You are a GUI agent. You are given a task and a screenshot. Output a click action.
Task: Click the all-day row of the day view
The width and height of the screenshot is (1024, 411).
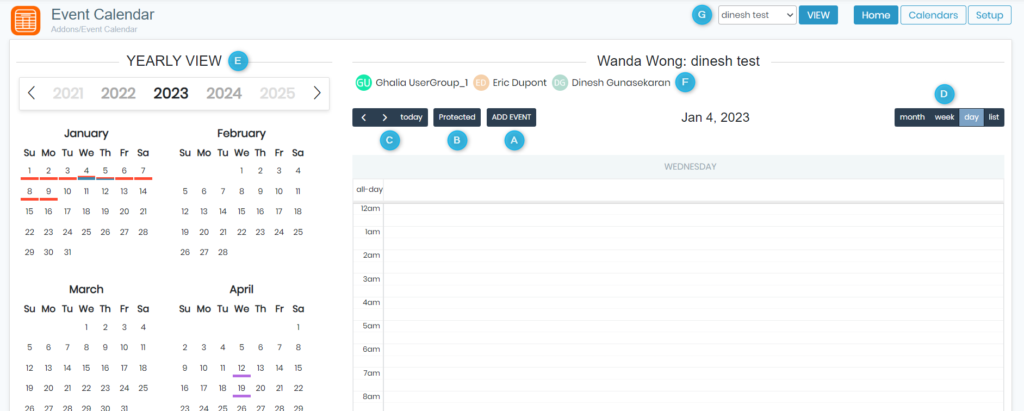coord(693,189)
